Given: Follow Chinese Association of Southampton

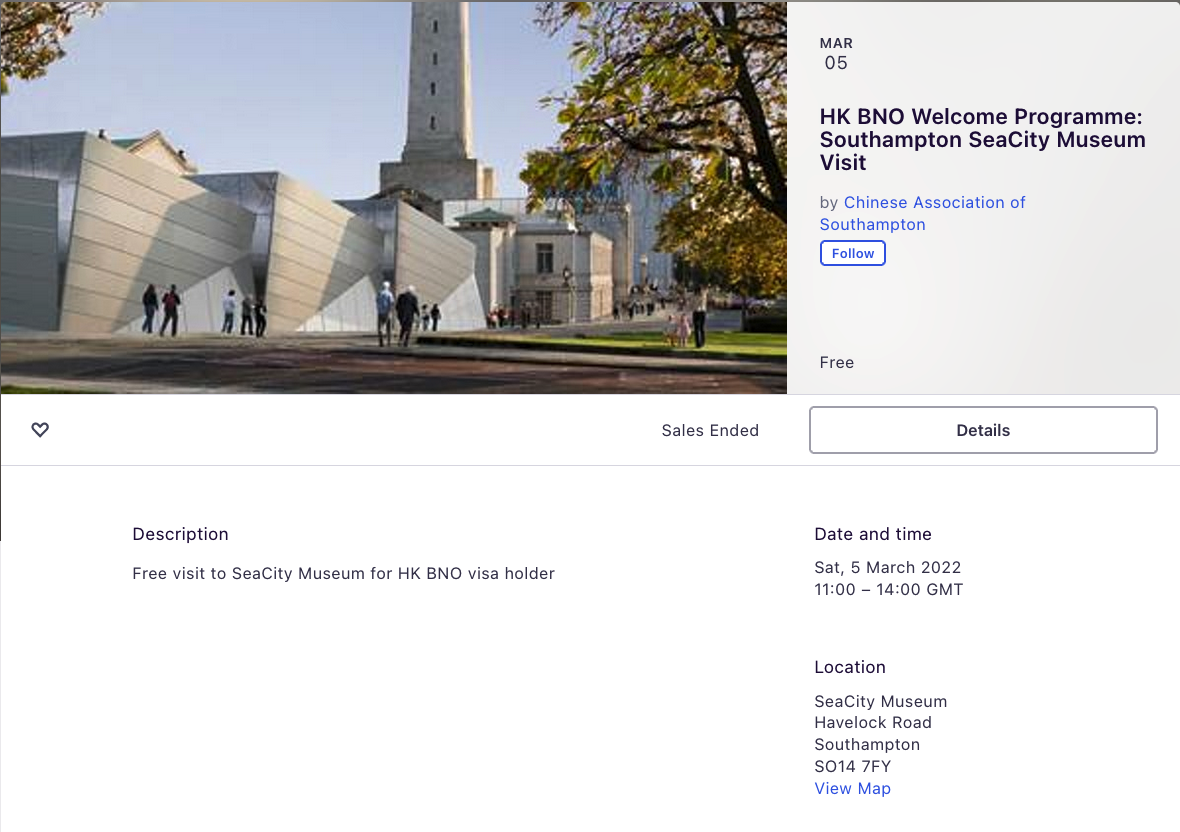Looking at the screenshot, I should 853,254.
